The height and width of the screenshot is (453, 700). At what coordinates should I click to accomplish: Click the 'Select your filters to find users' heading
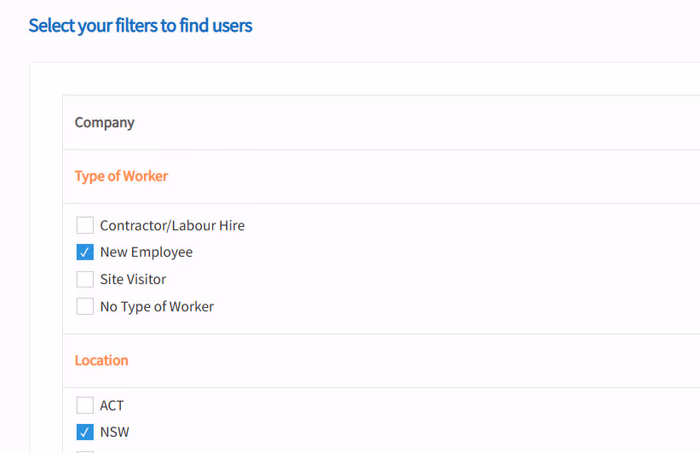click(x=141, y=25)
